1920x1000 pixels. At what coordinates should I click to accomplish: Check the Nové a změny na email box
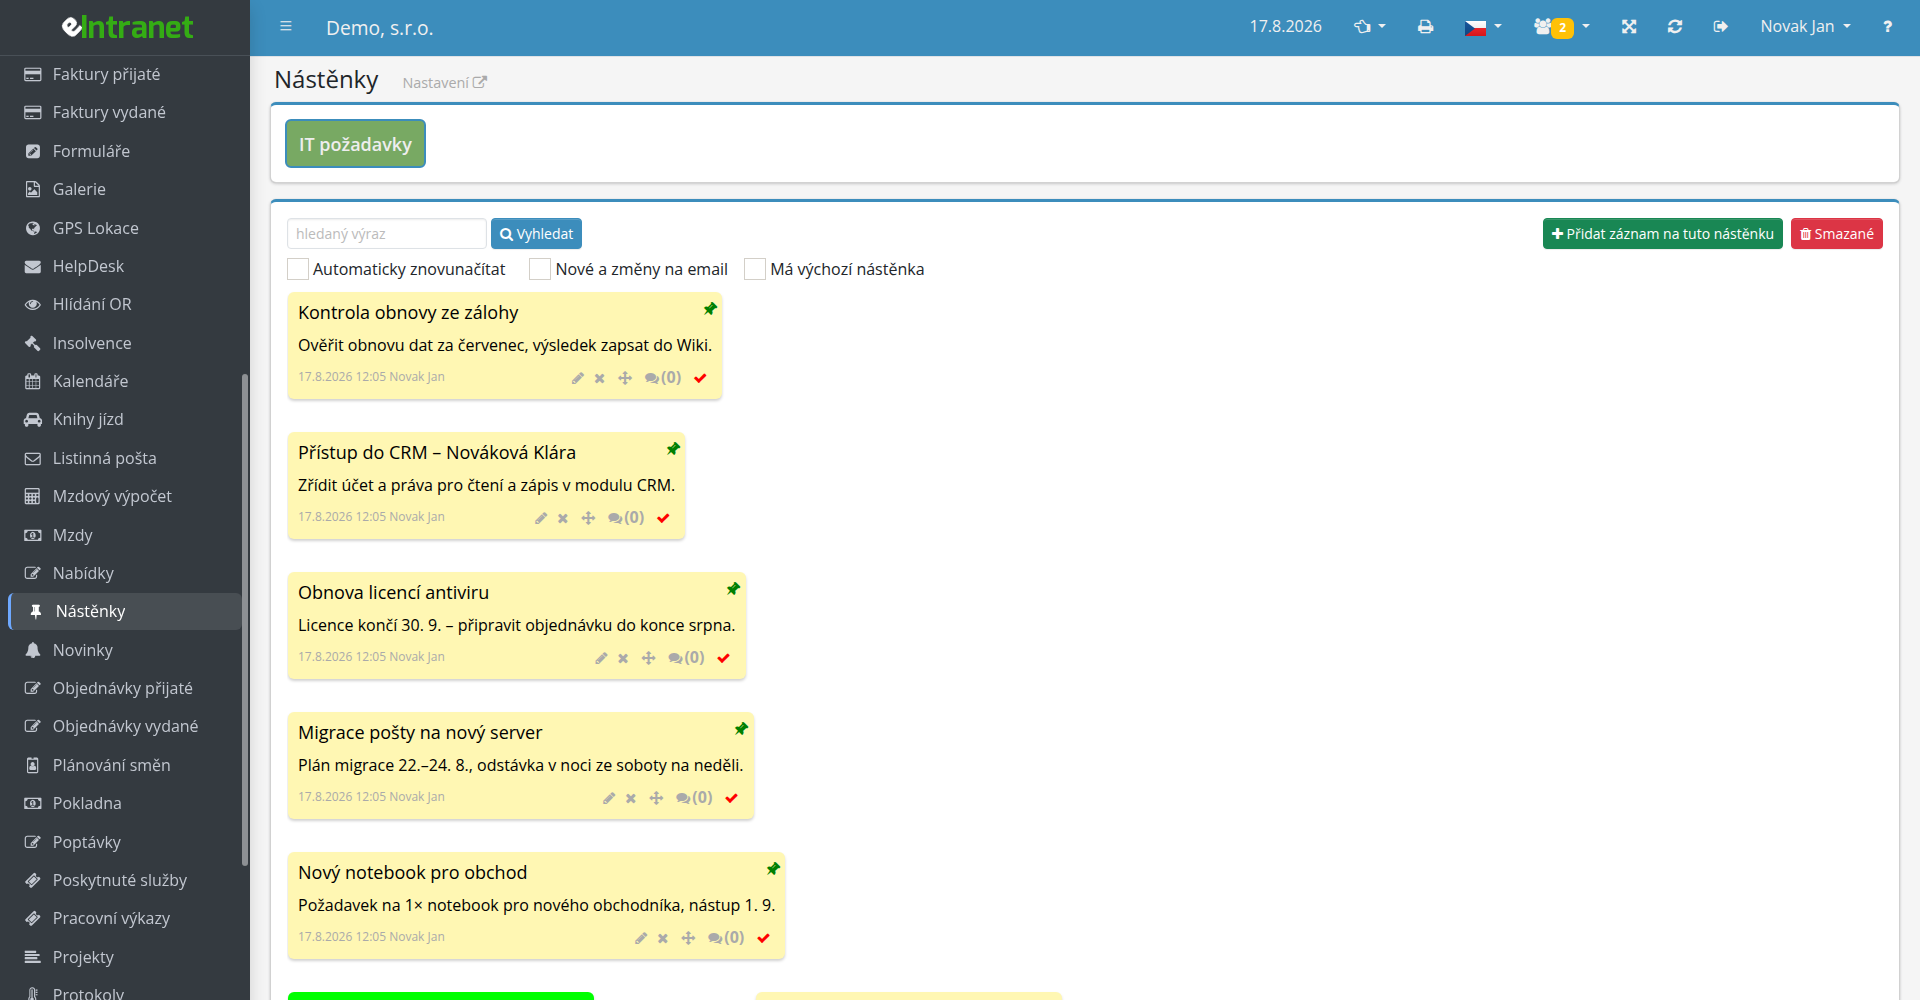[540, 269]
